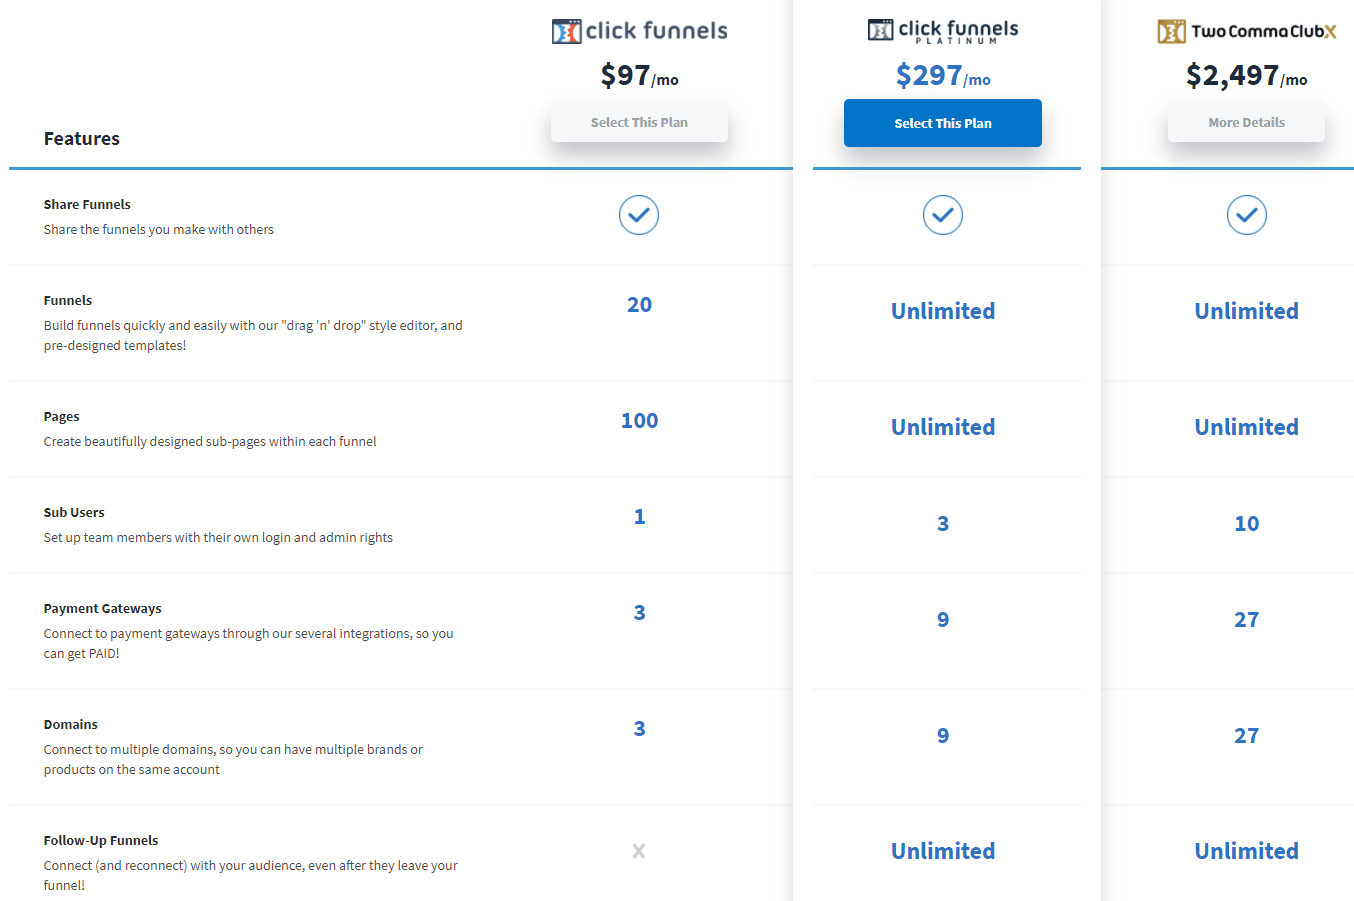Open More Details for Two Comma Club X

click(x=1246, y=123)
